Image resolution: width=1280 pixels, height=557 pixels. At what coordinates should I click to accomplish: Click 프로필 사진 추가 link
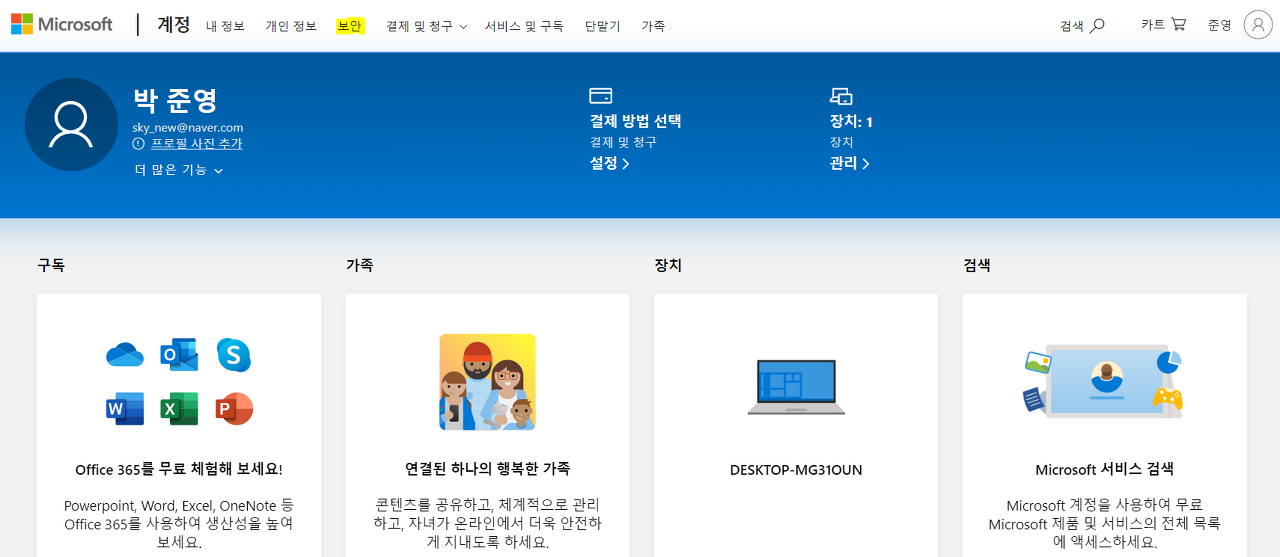pyautogui.click(x=197, y=144)
